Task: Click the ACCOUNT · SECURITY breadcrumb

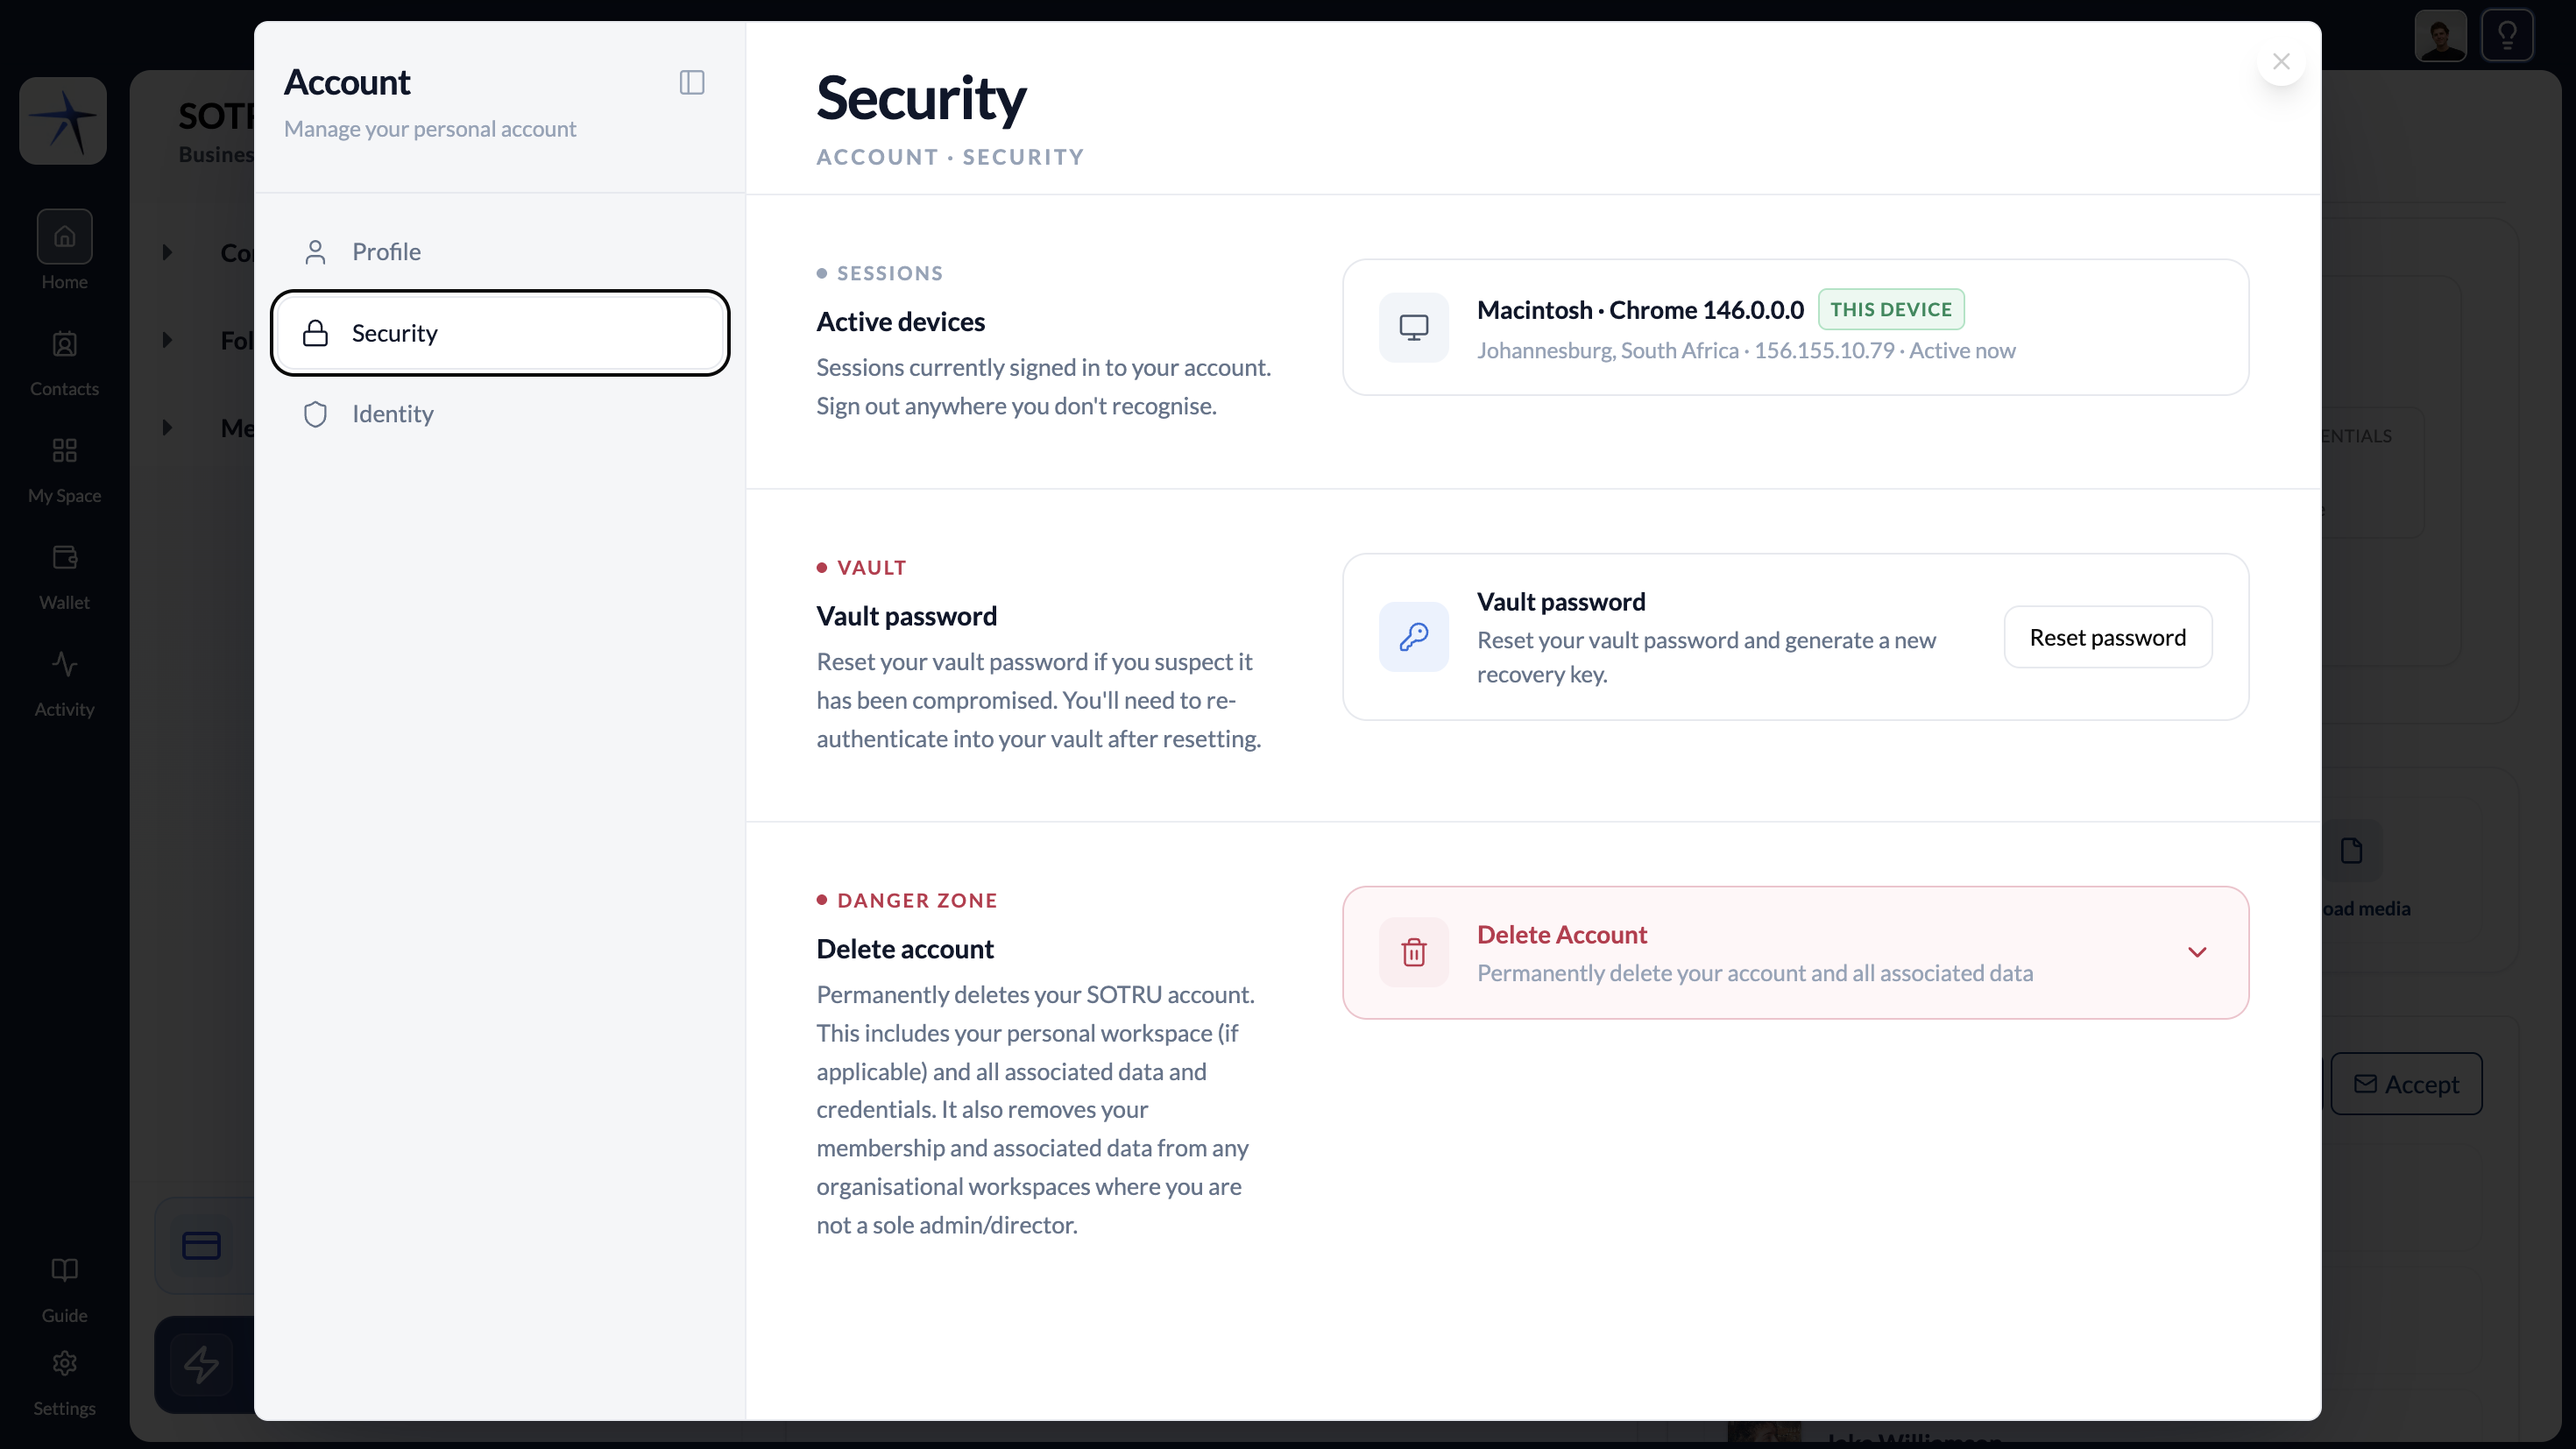Action: (950, 157)
